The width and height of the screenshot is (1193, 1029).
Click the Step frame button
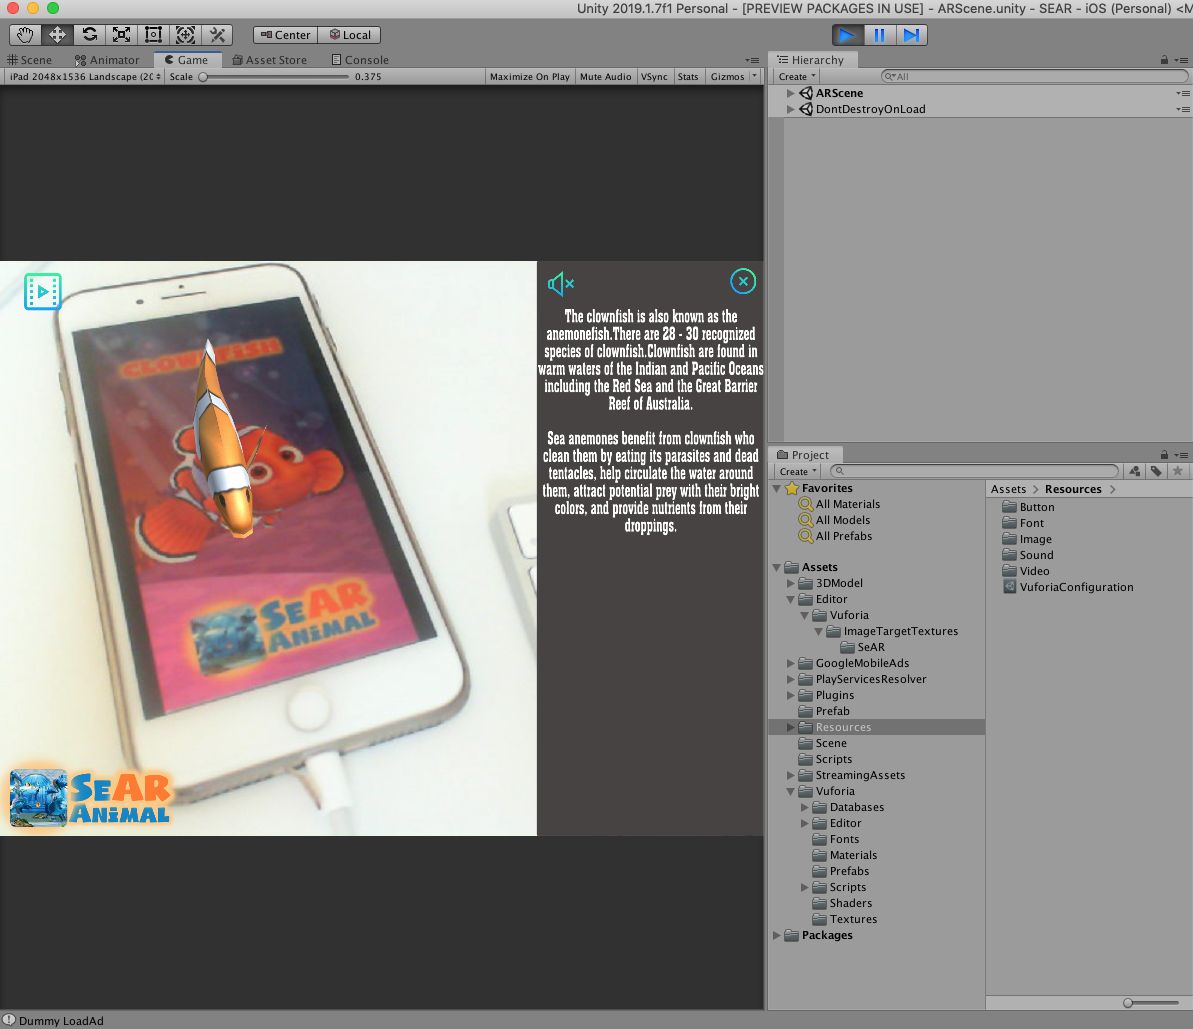coord(911,35)
